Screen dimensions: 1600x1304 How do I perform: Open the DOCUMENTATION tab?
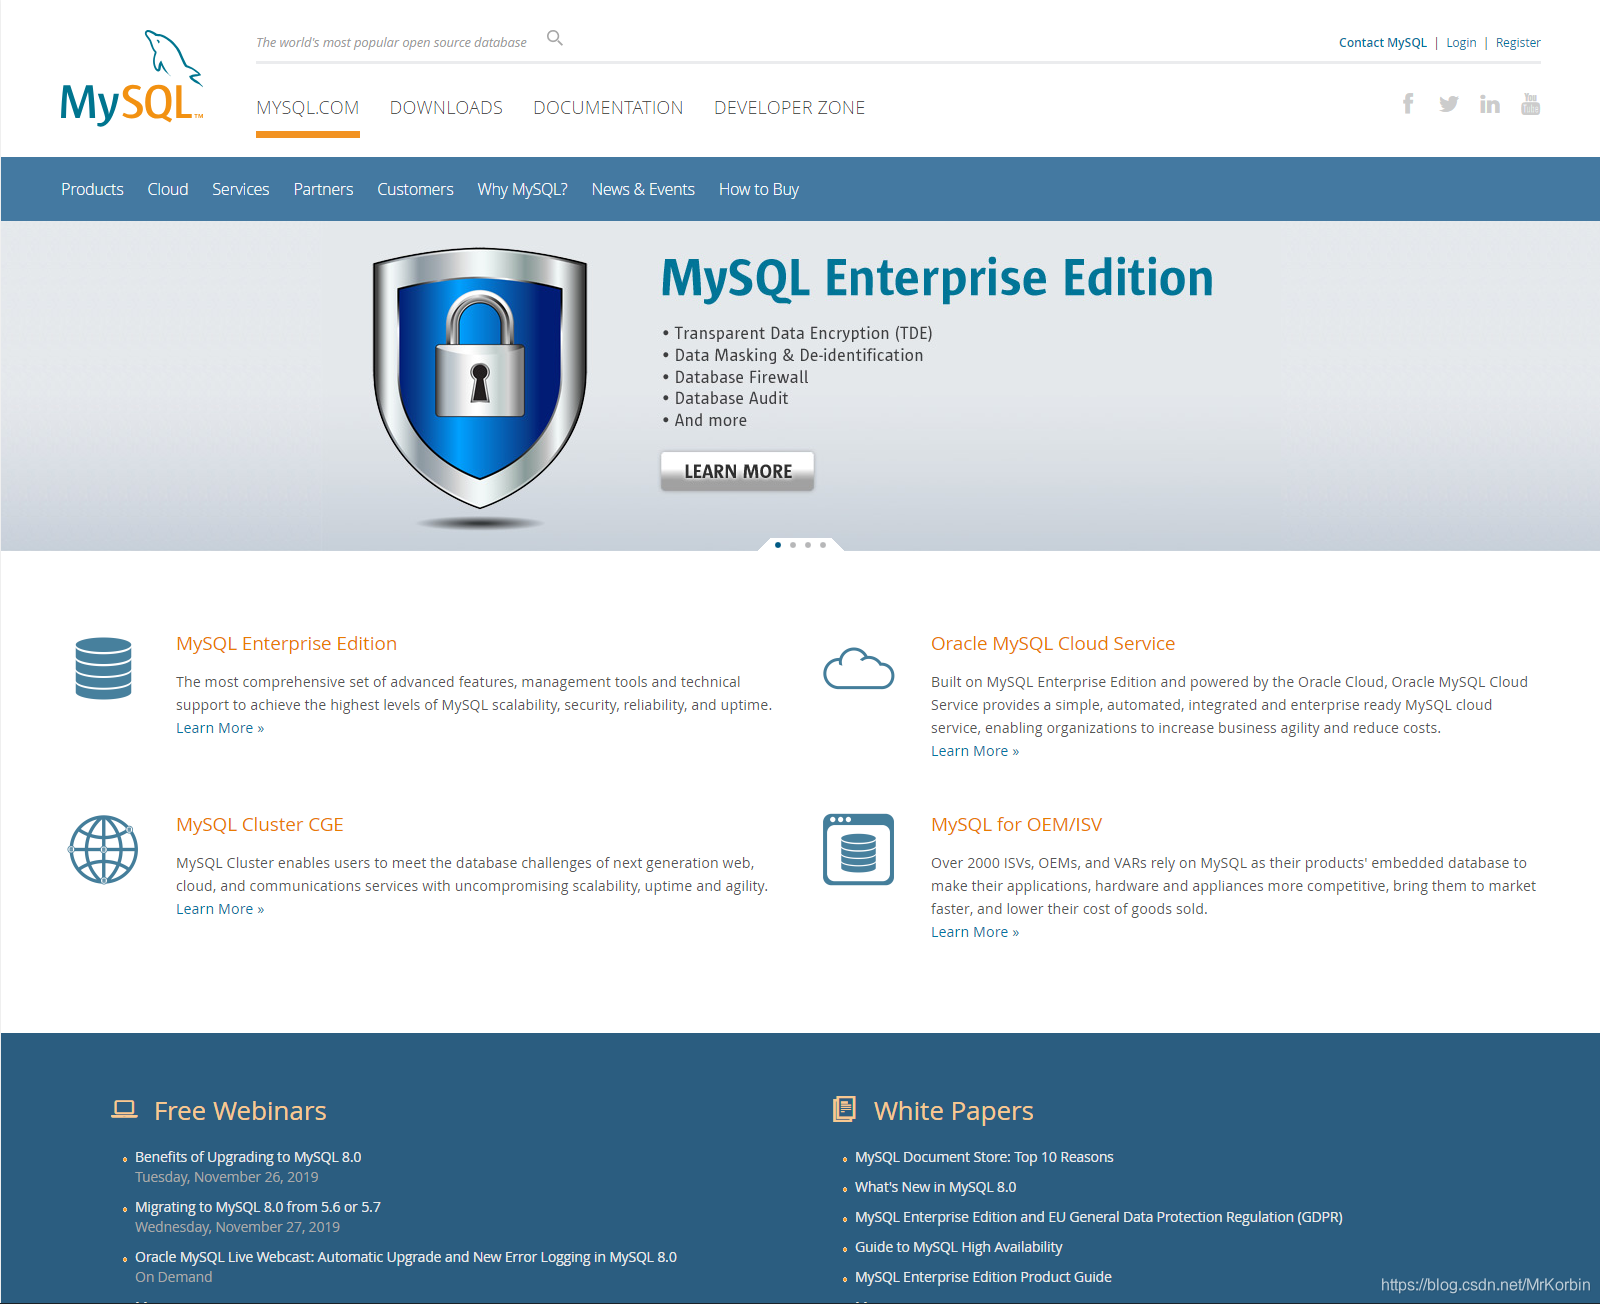click(x=608, y=108)
